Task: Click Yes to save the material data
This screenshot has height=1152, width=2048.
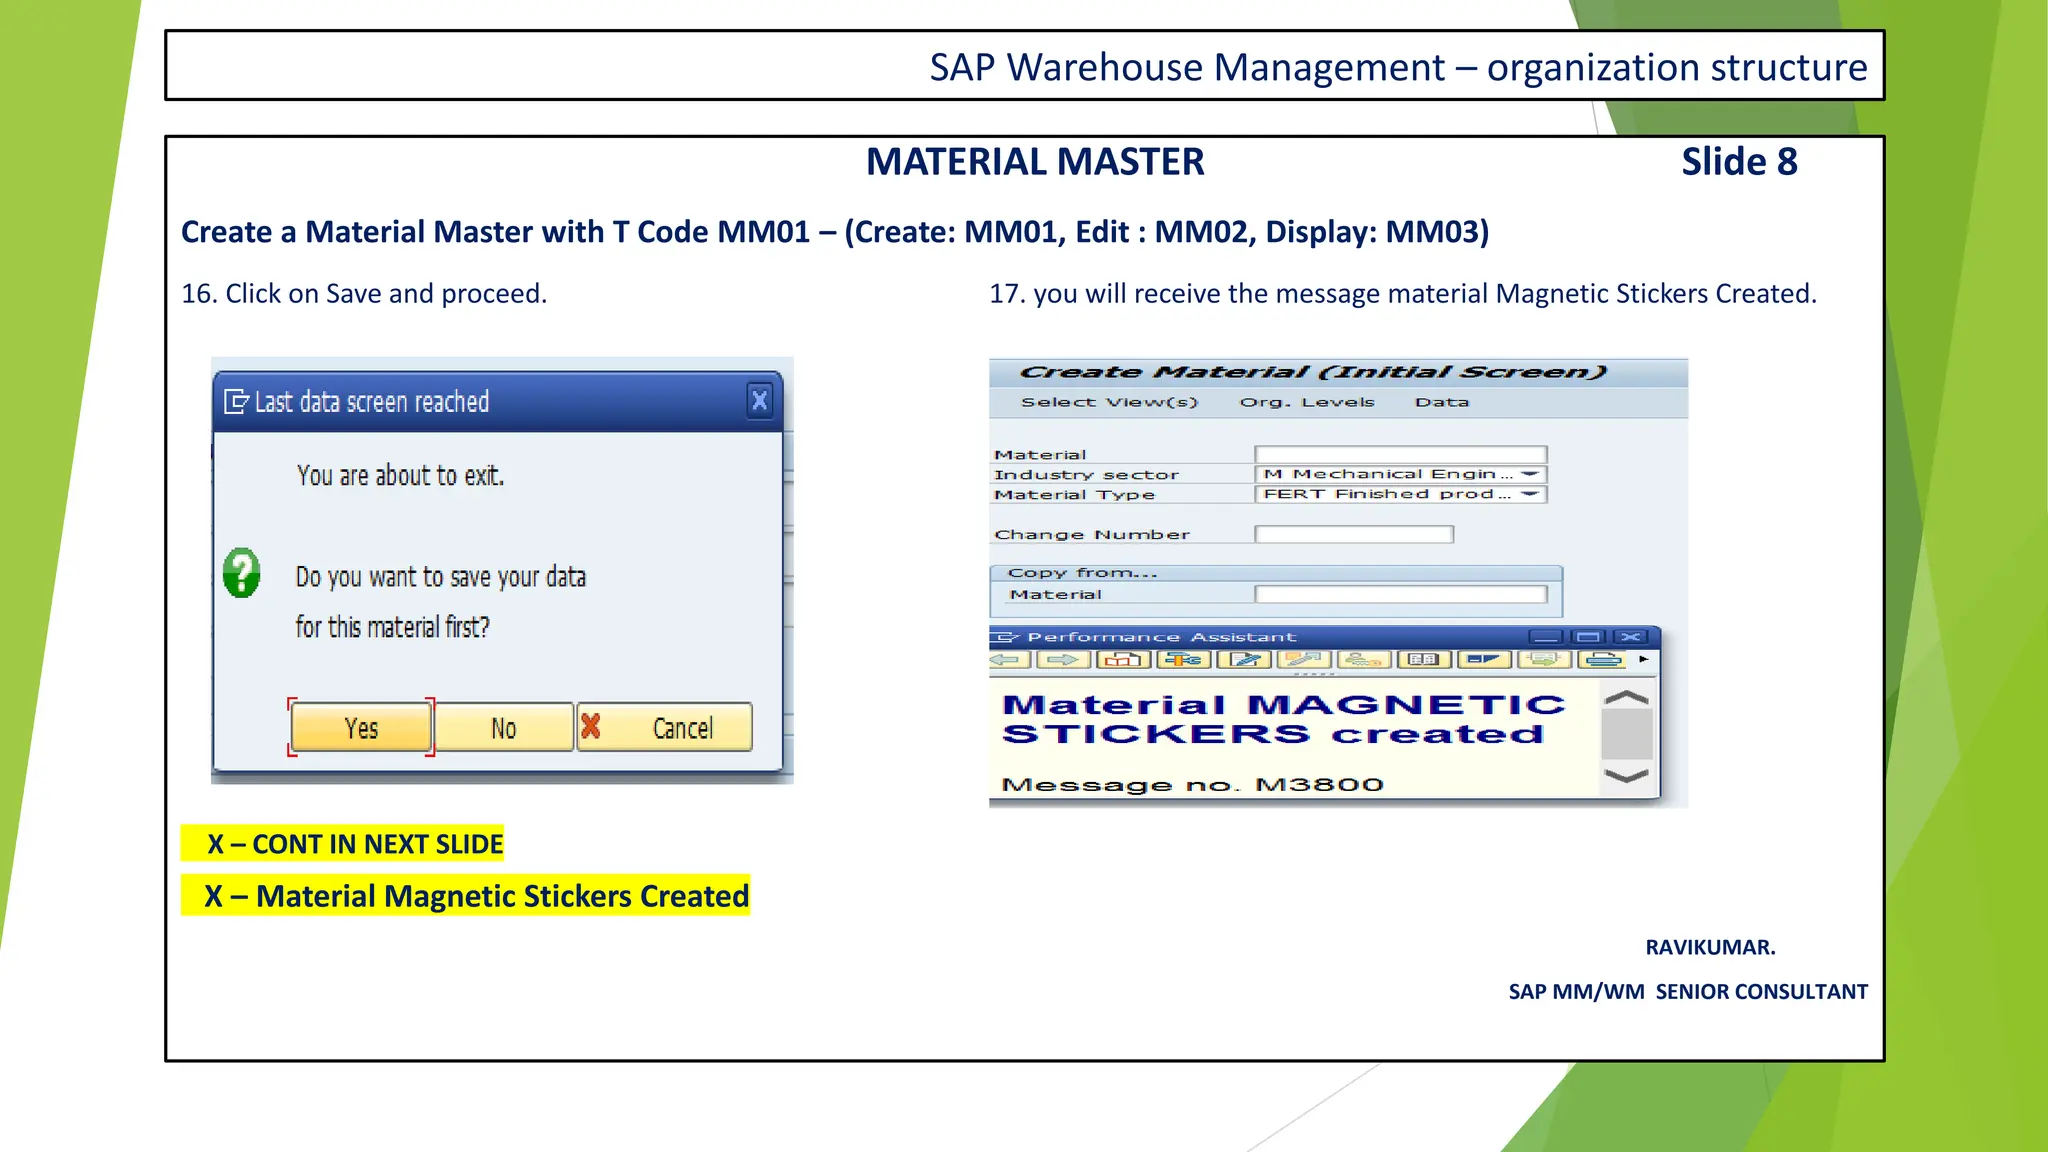Action: click(x=361, y=727)
